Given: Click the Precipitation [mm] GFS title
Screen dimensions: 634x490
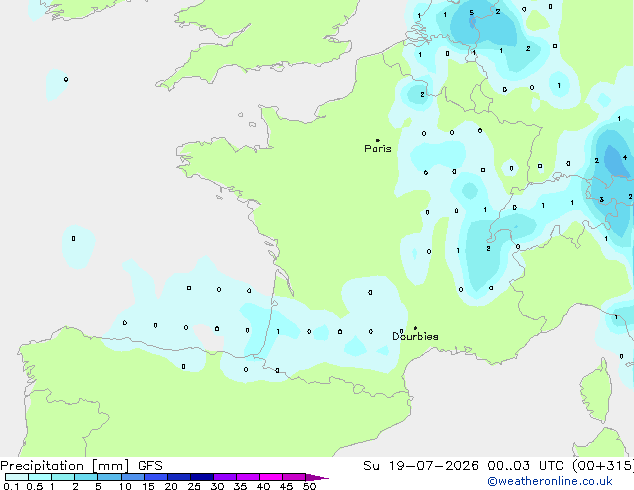Looking at the screenshot, I should click(81, 466).
